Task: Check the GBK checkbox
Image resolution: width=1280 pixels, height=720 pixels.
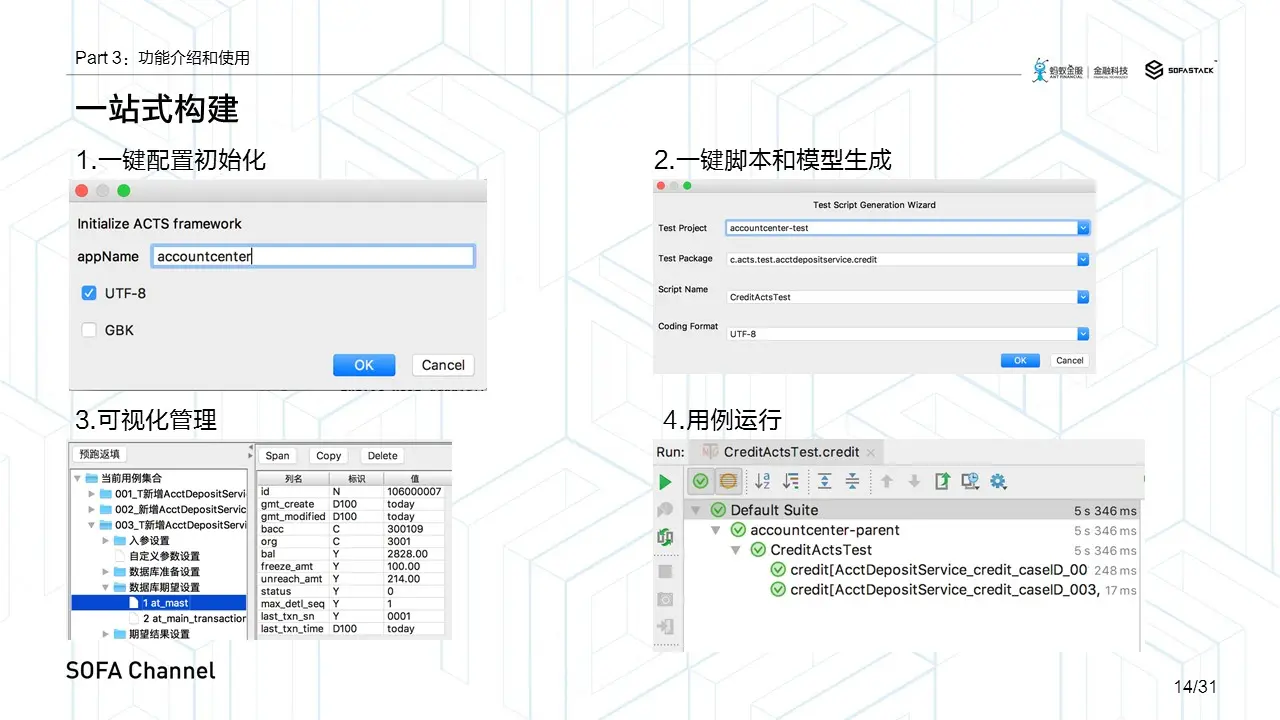Action: [x=89, y=330]
